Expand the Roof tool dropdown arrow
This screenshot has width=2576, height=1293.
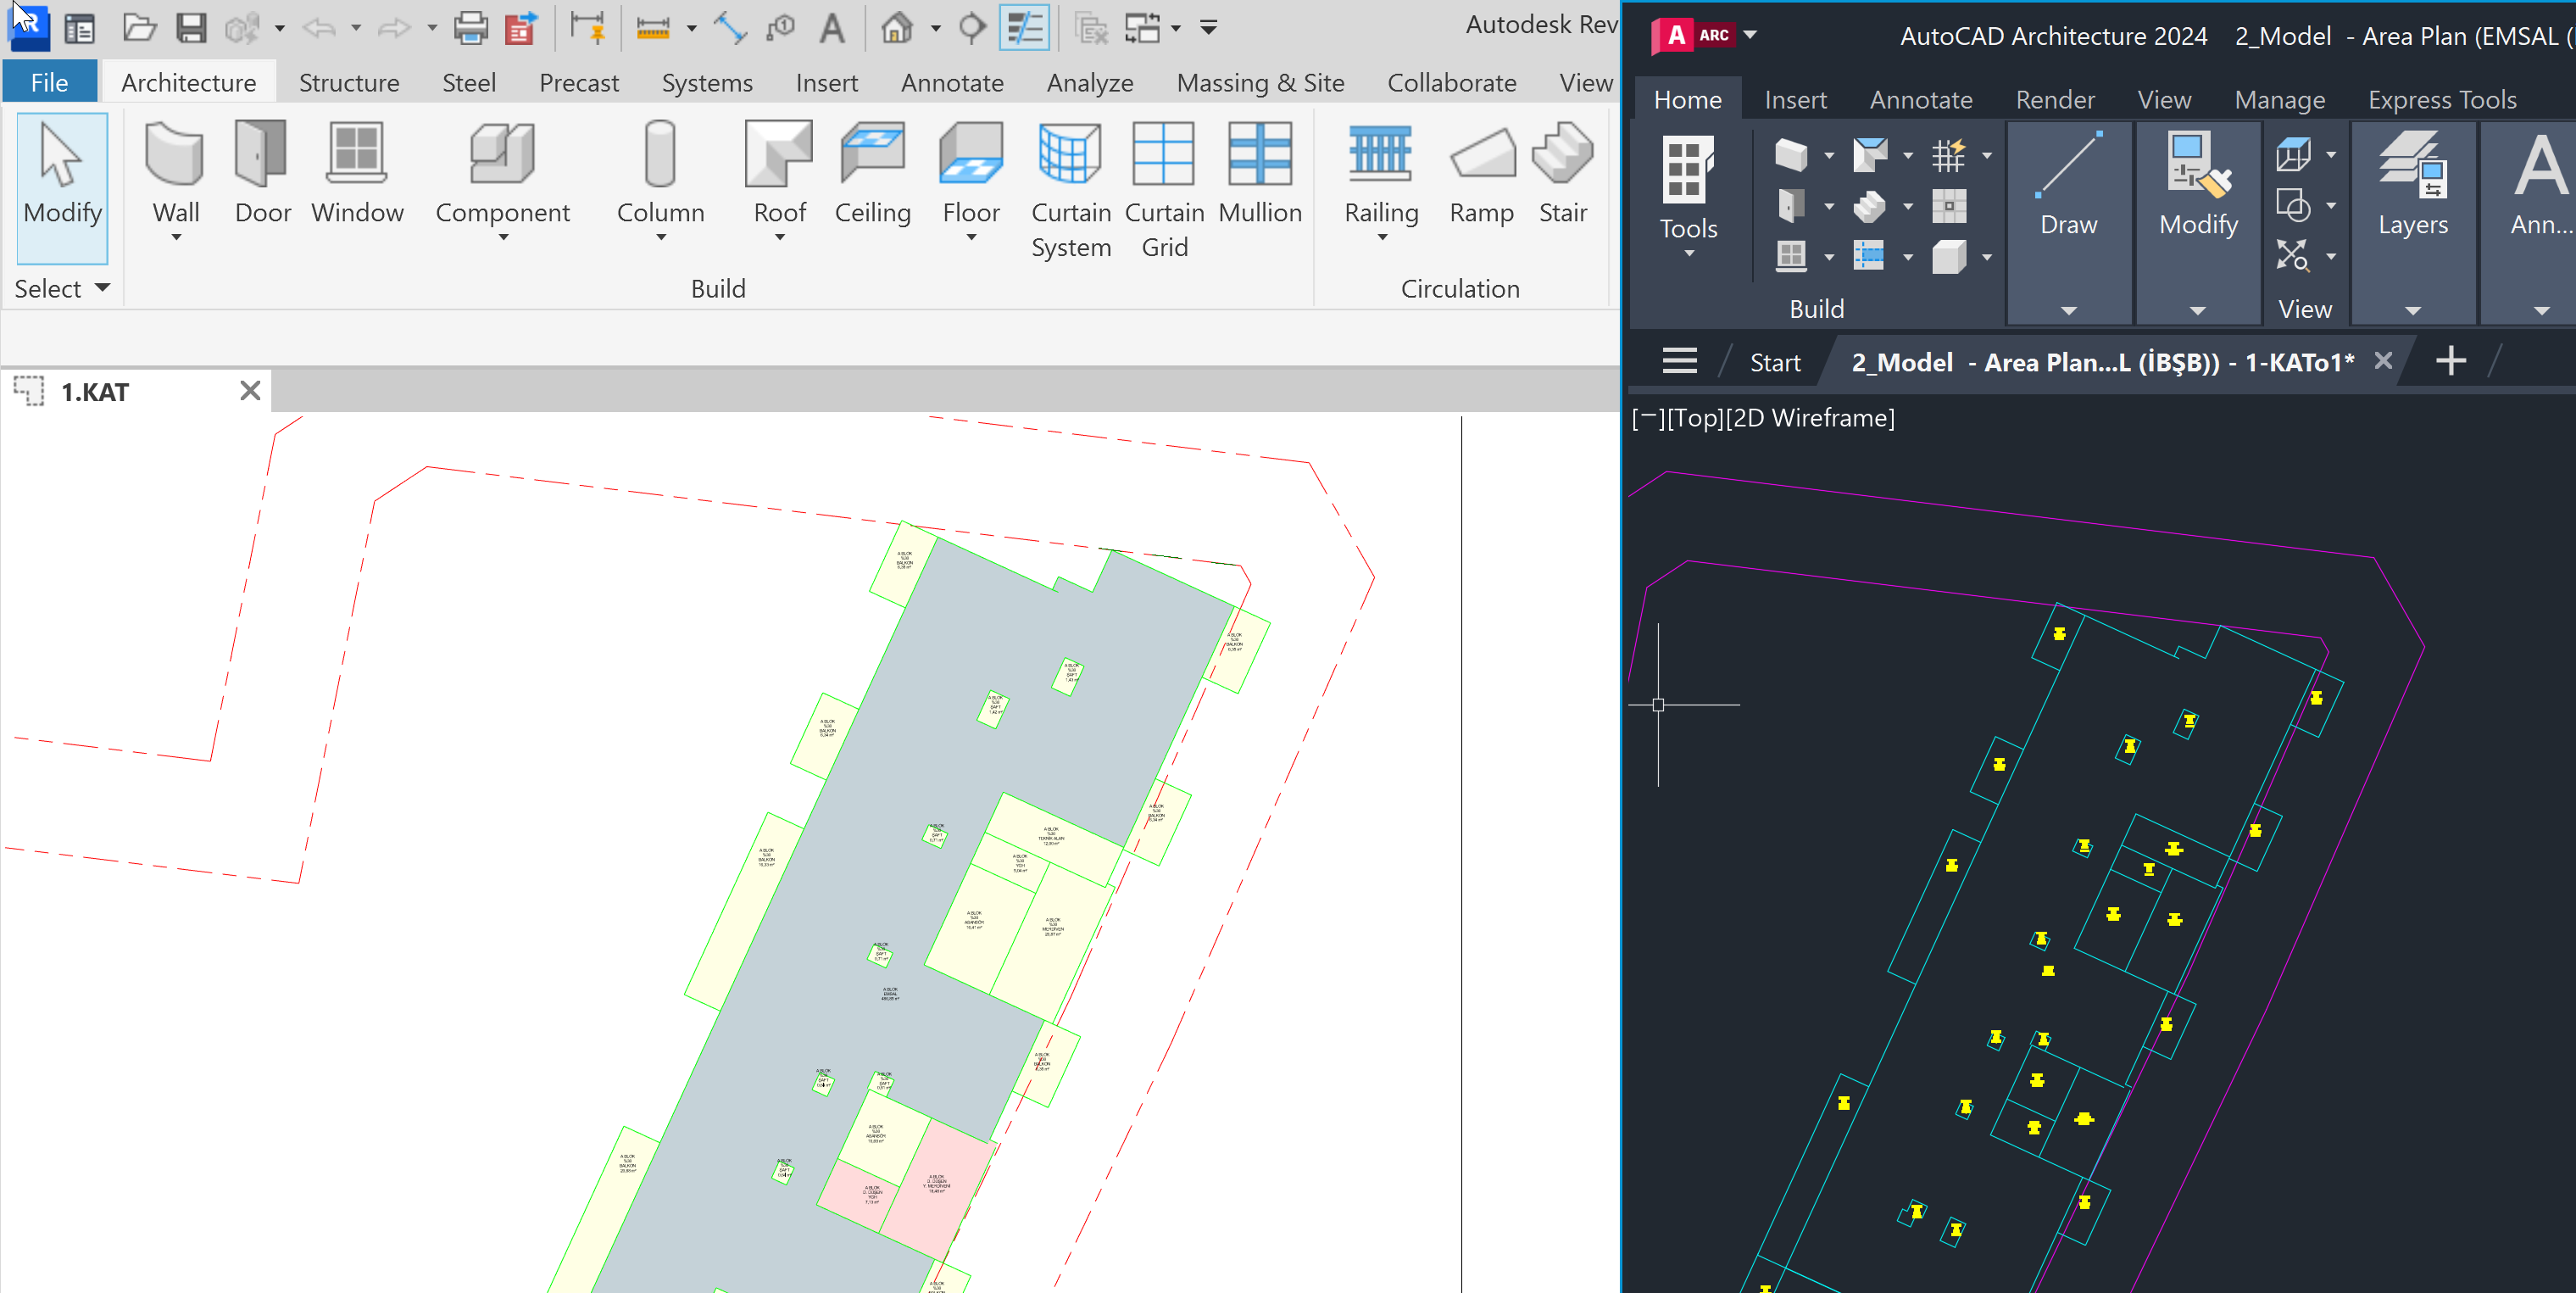click(x=779, y=238)
